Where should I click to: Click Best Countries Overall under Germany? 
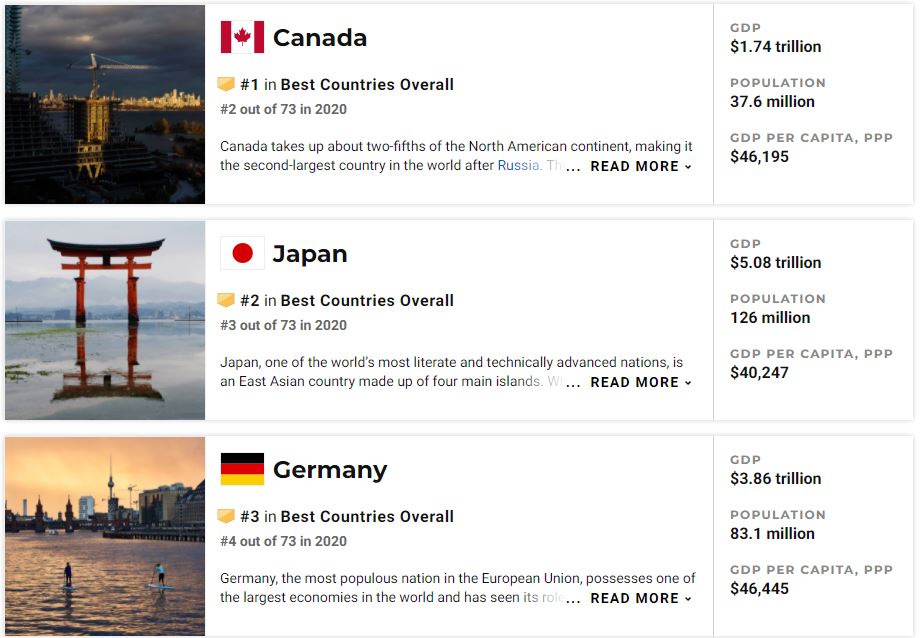(x=367, y=517)
